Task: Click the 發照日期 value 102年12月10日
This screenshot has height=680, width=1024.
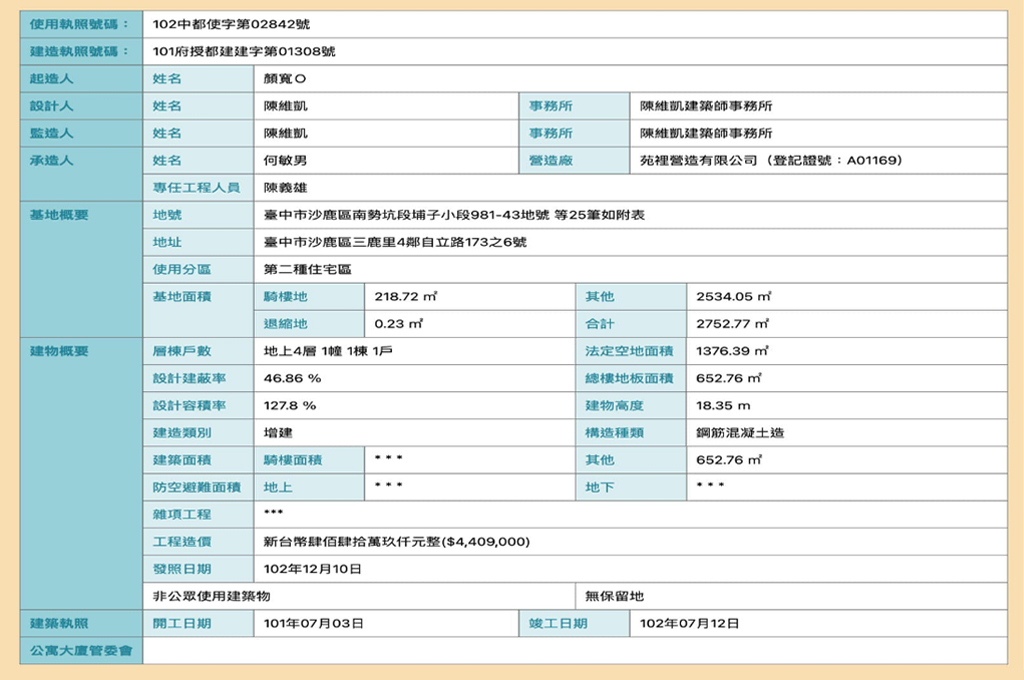Action: (x=312, y=569)
